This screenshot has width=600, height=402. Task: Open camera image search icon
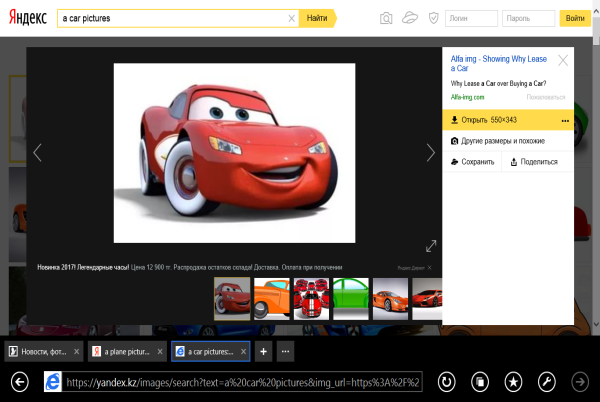(x=386, y=18)
